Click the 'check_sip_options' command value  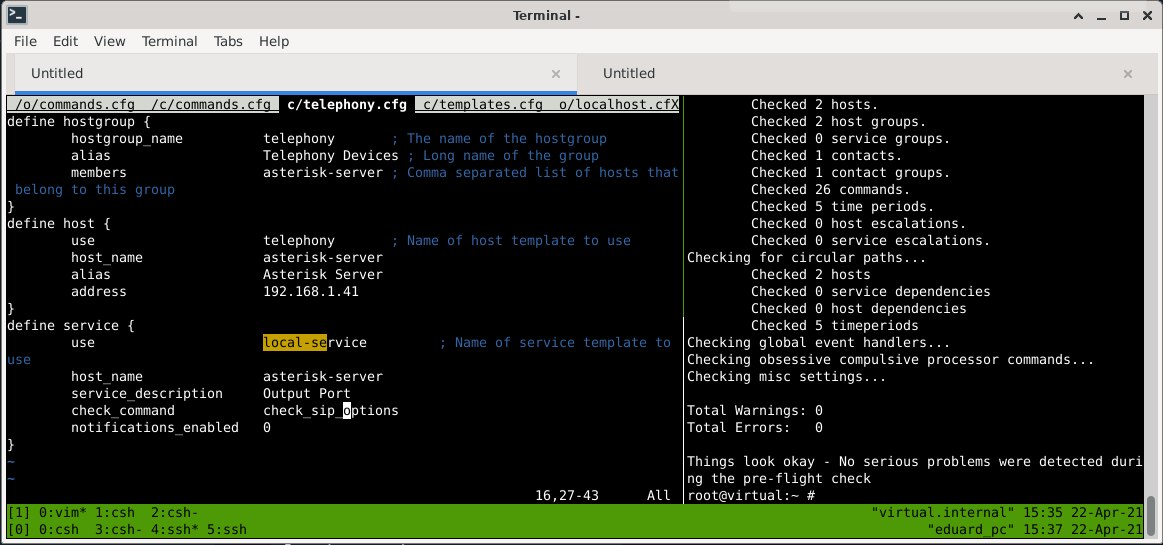coord(331,411)
